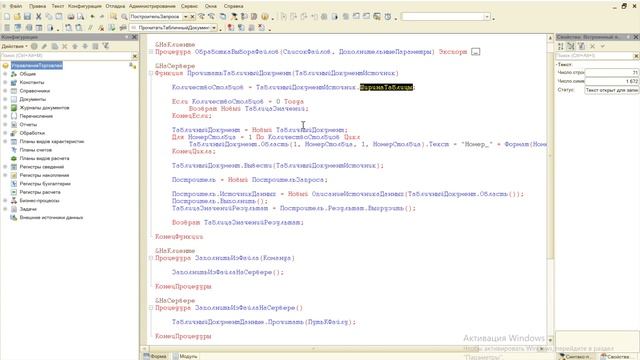Screen dimensions: 640x360
Task: Click the highlighted ШиринаТаблицы text in code
Action: [386, 87]
